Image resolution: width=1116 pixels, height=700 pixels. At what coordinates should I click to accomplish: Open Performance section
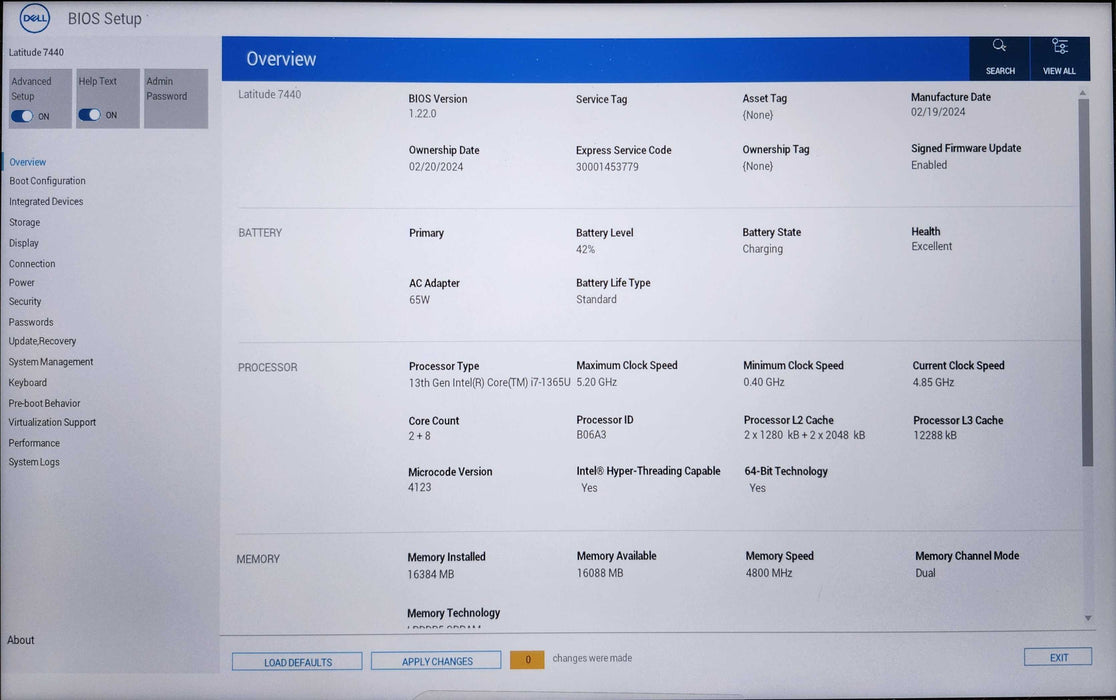coord(34,442)
